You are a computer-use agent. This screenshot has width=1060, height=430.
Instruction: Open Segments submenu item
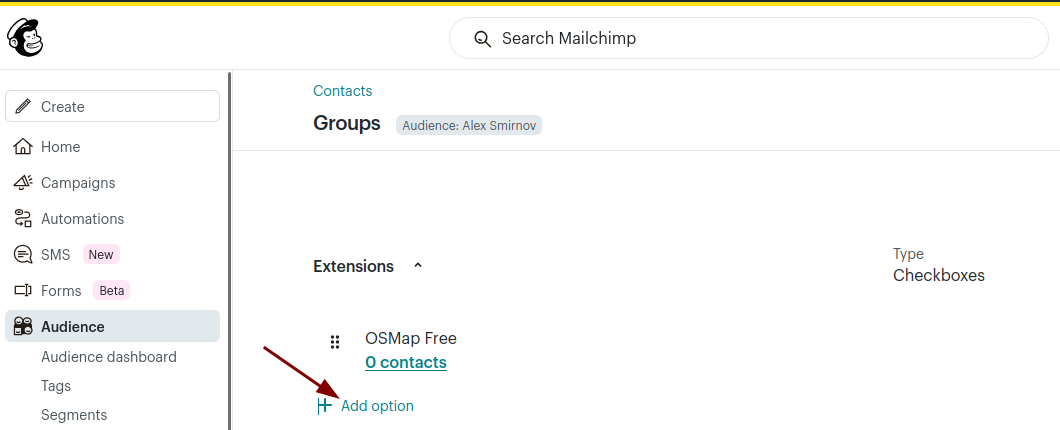(74, 414)
